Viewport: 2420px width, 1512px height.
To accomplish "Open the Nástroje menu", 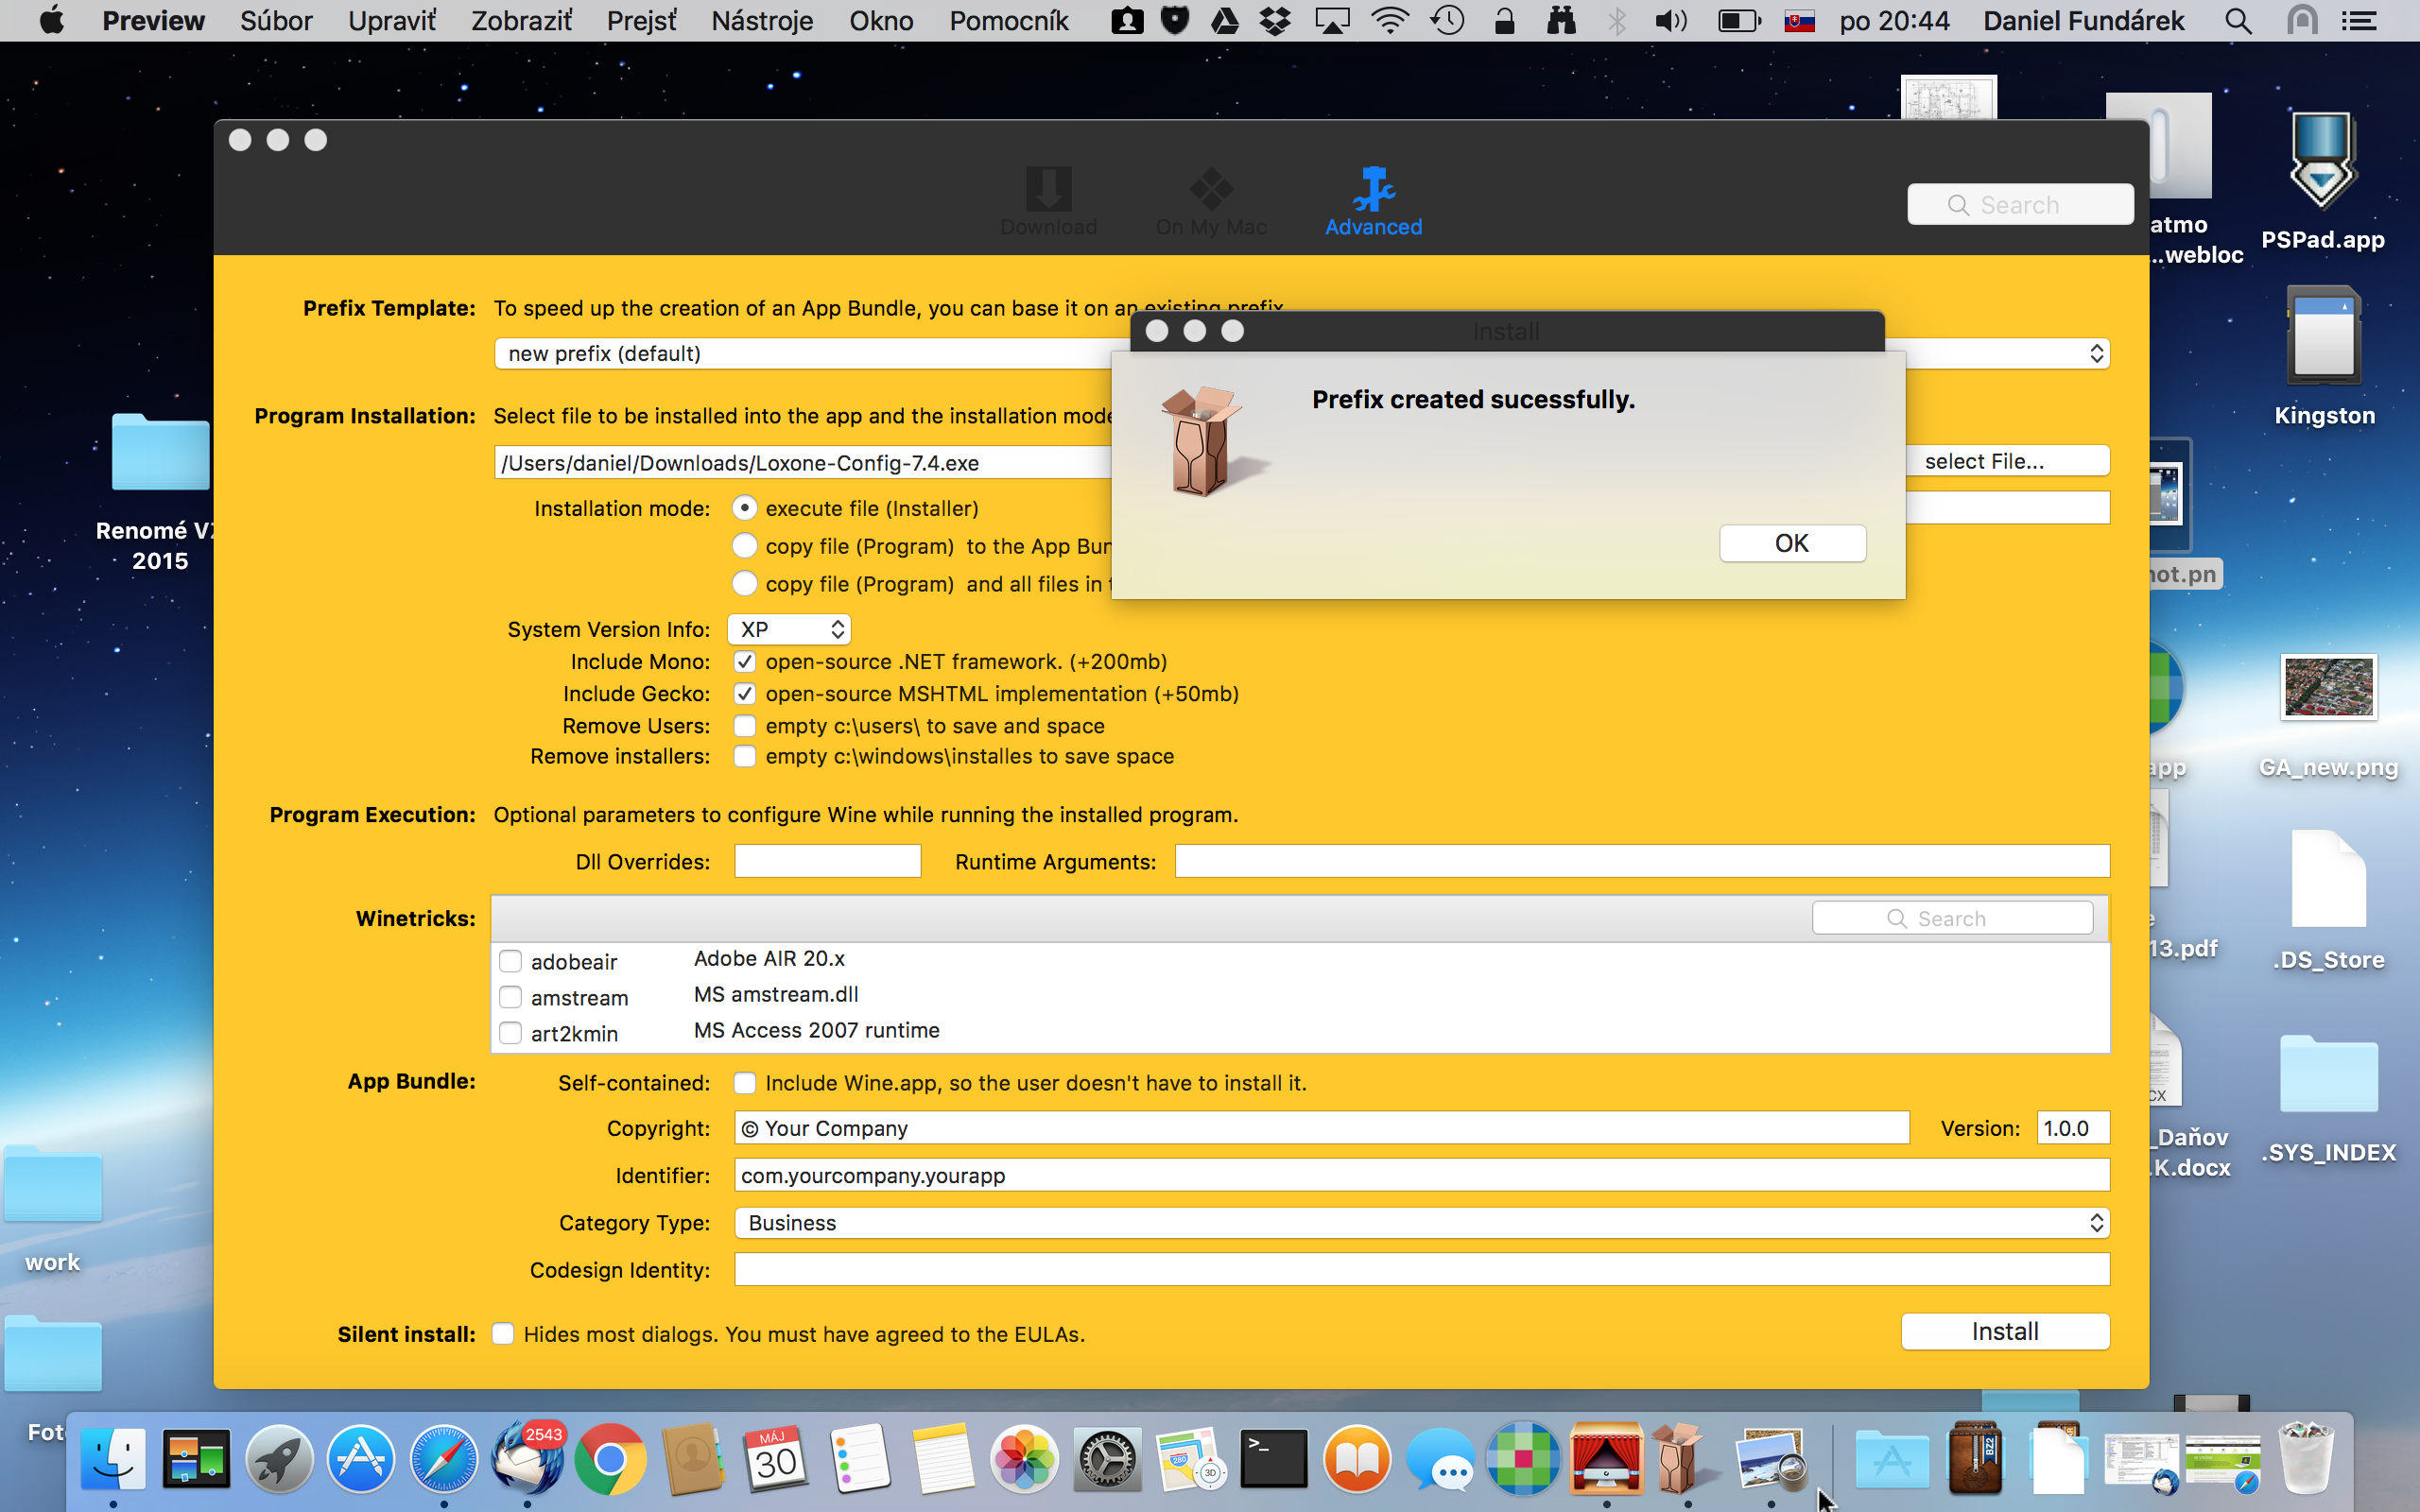I will point(762,21).
